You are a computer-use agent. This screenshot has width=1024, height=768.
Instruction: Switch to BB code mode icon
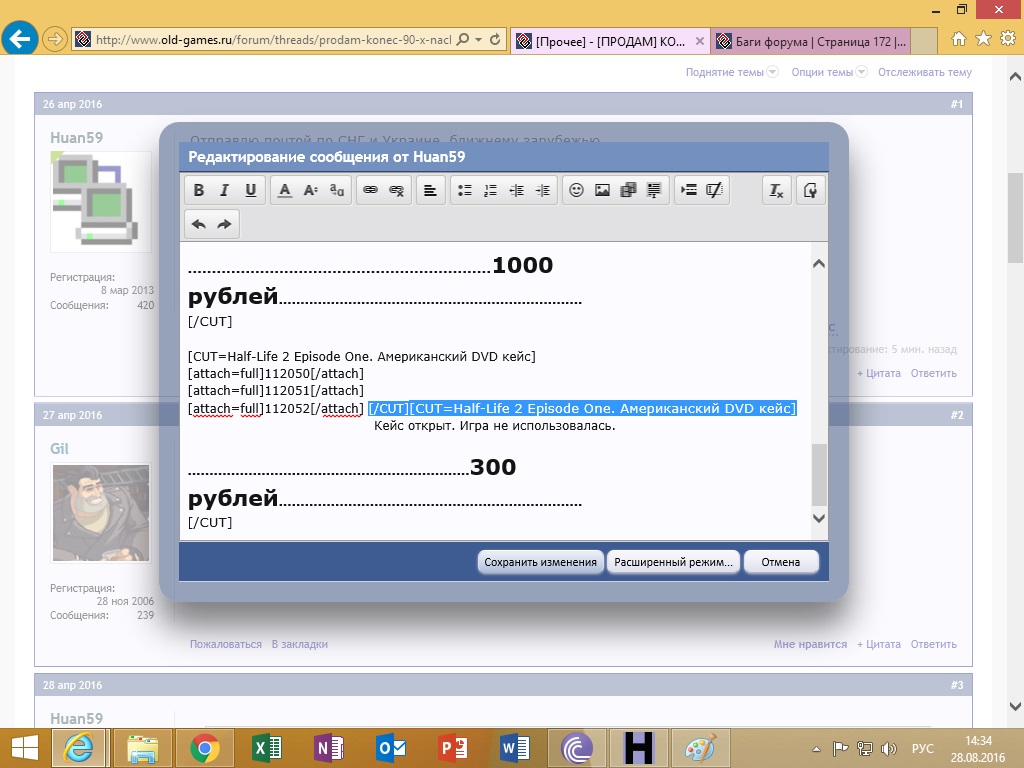click(810, 190)
